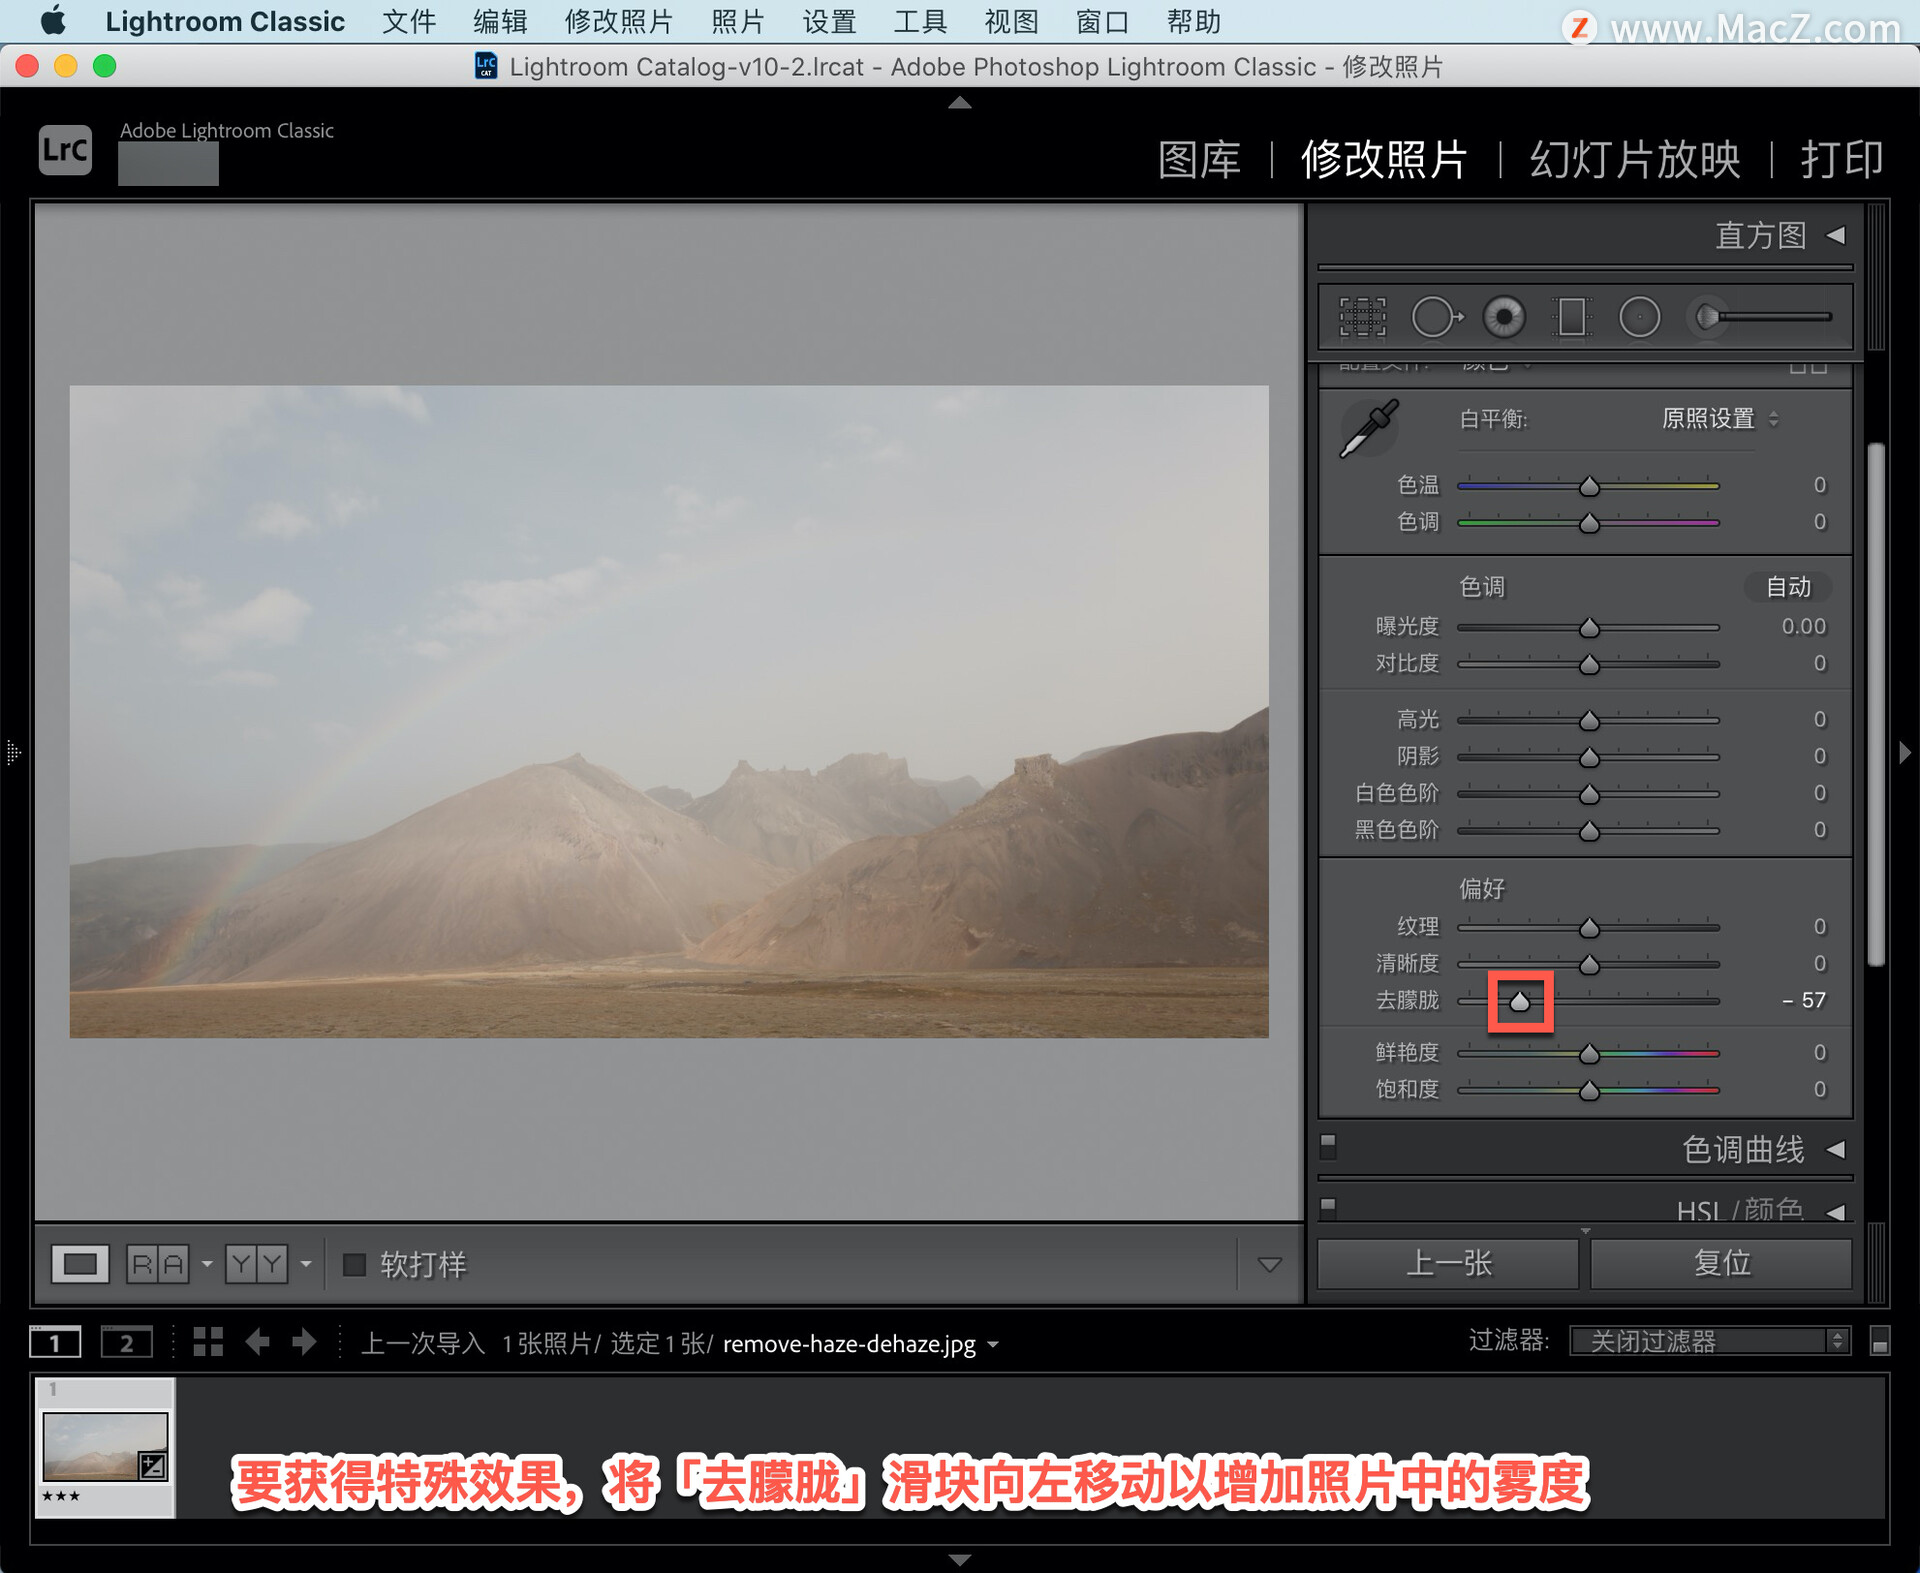Select the Spot Removal tool

[x=1437, y=317]
